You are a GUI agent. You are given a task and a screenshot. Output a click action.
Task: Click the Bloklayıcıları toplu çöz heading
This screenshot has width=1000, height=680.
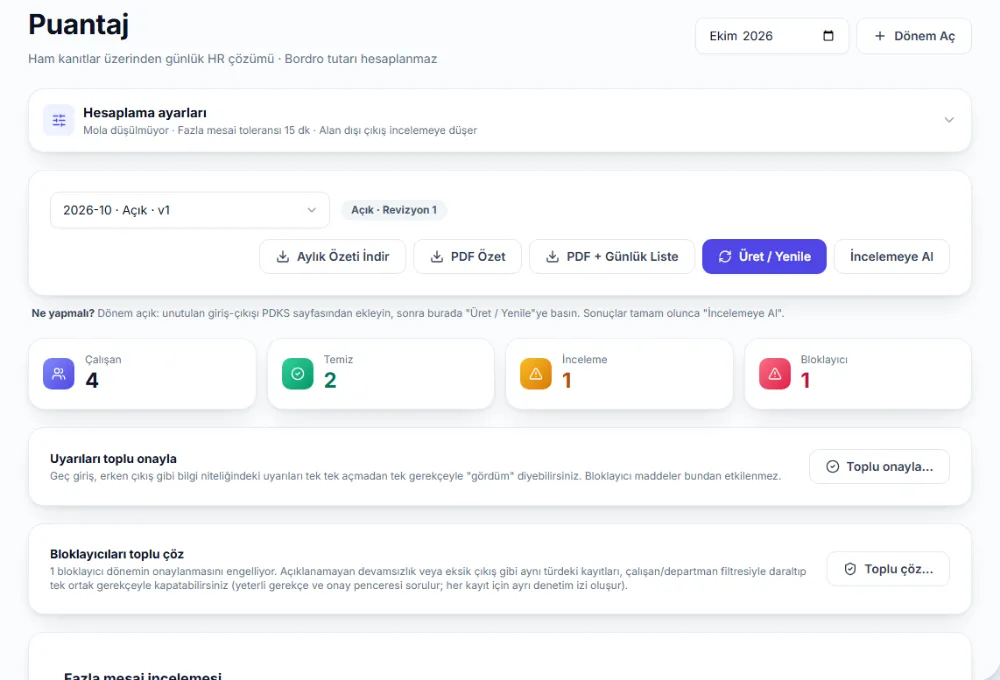[x=117, y=554]
